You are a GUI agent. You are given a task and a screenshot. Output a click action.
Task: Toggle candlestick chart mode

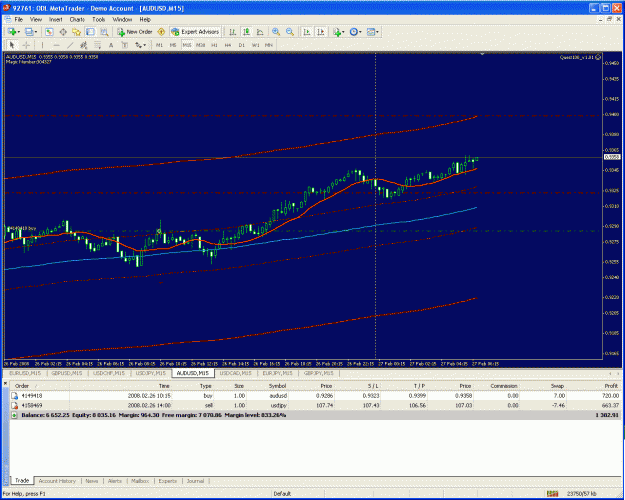(246, 32)
